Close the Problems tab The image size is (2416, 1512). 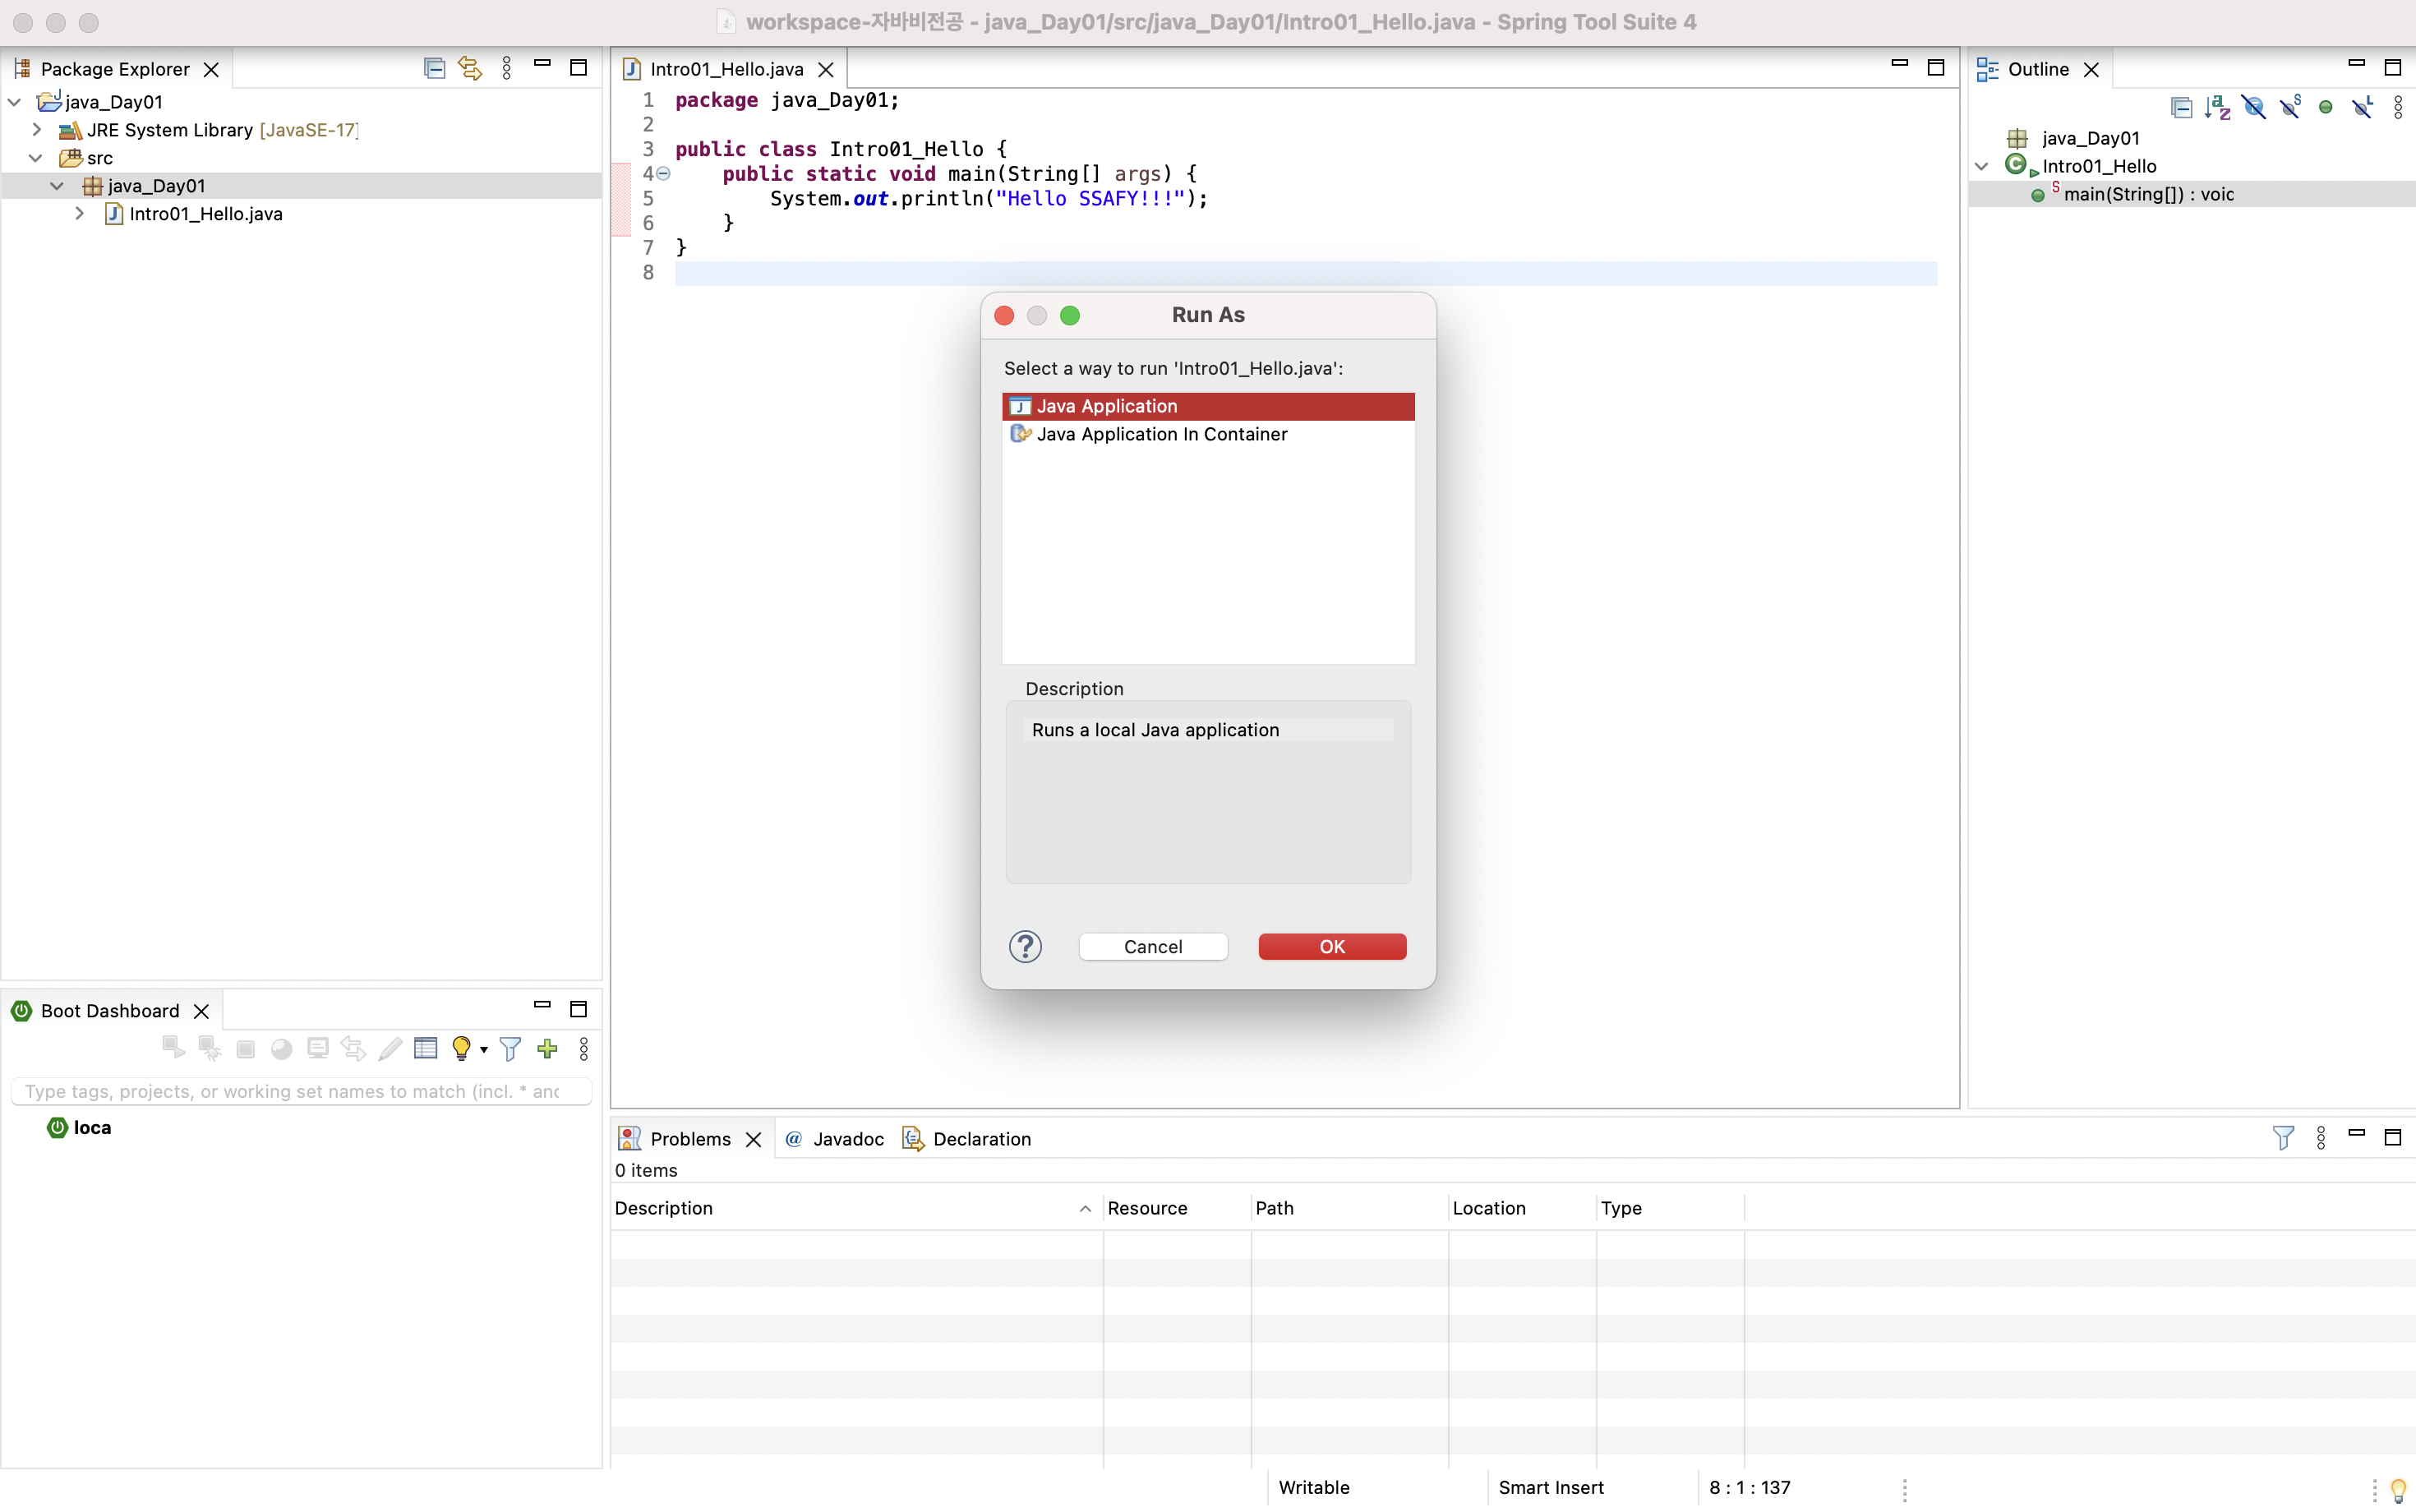(x=754, y=1139)
